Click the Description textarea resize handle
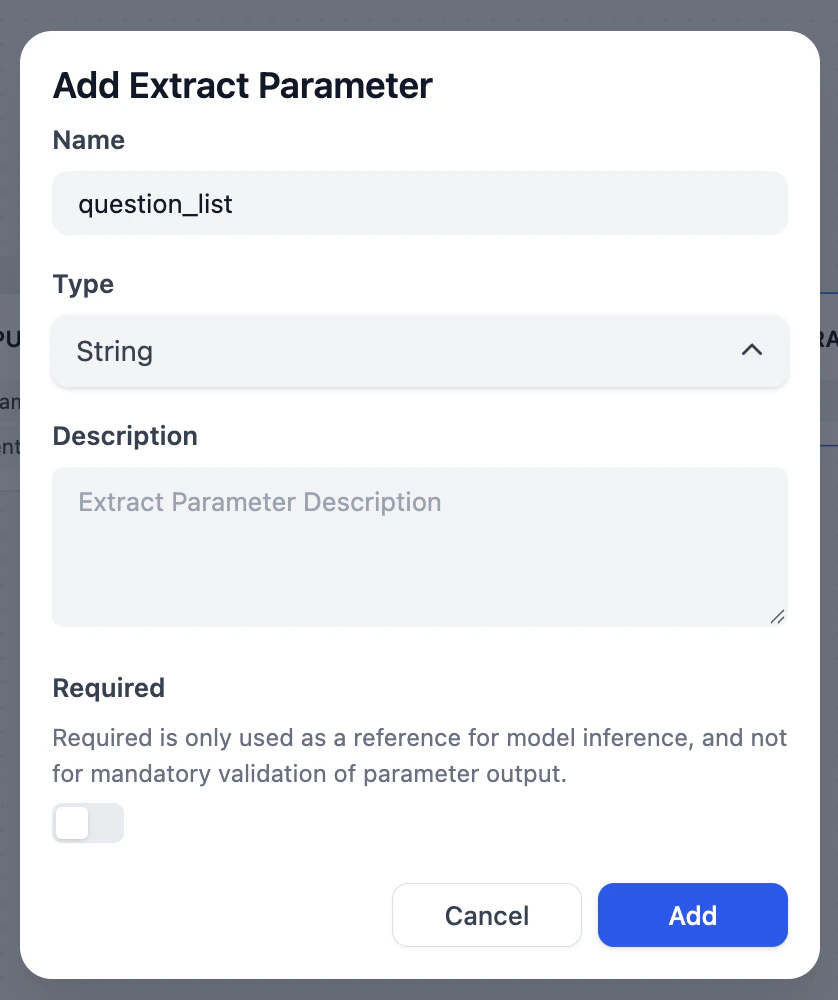The height and width of the screenshot is (1000, 838). click(777, 617)
